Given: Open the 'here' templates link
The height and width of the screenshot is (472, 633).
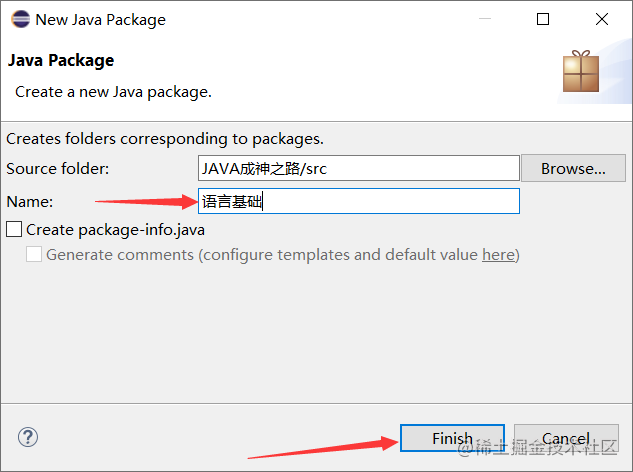Looking at the screenshot, I should click(x=498, y=254).
